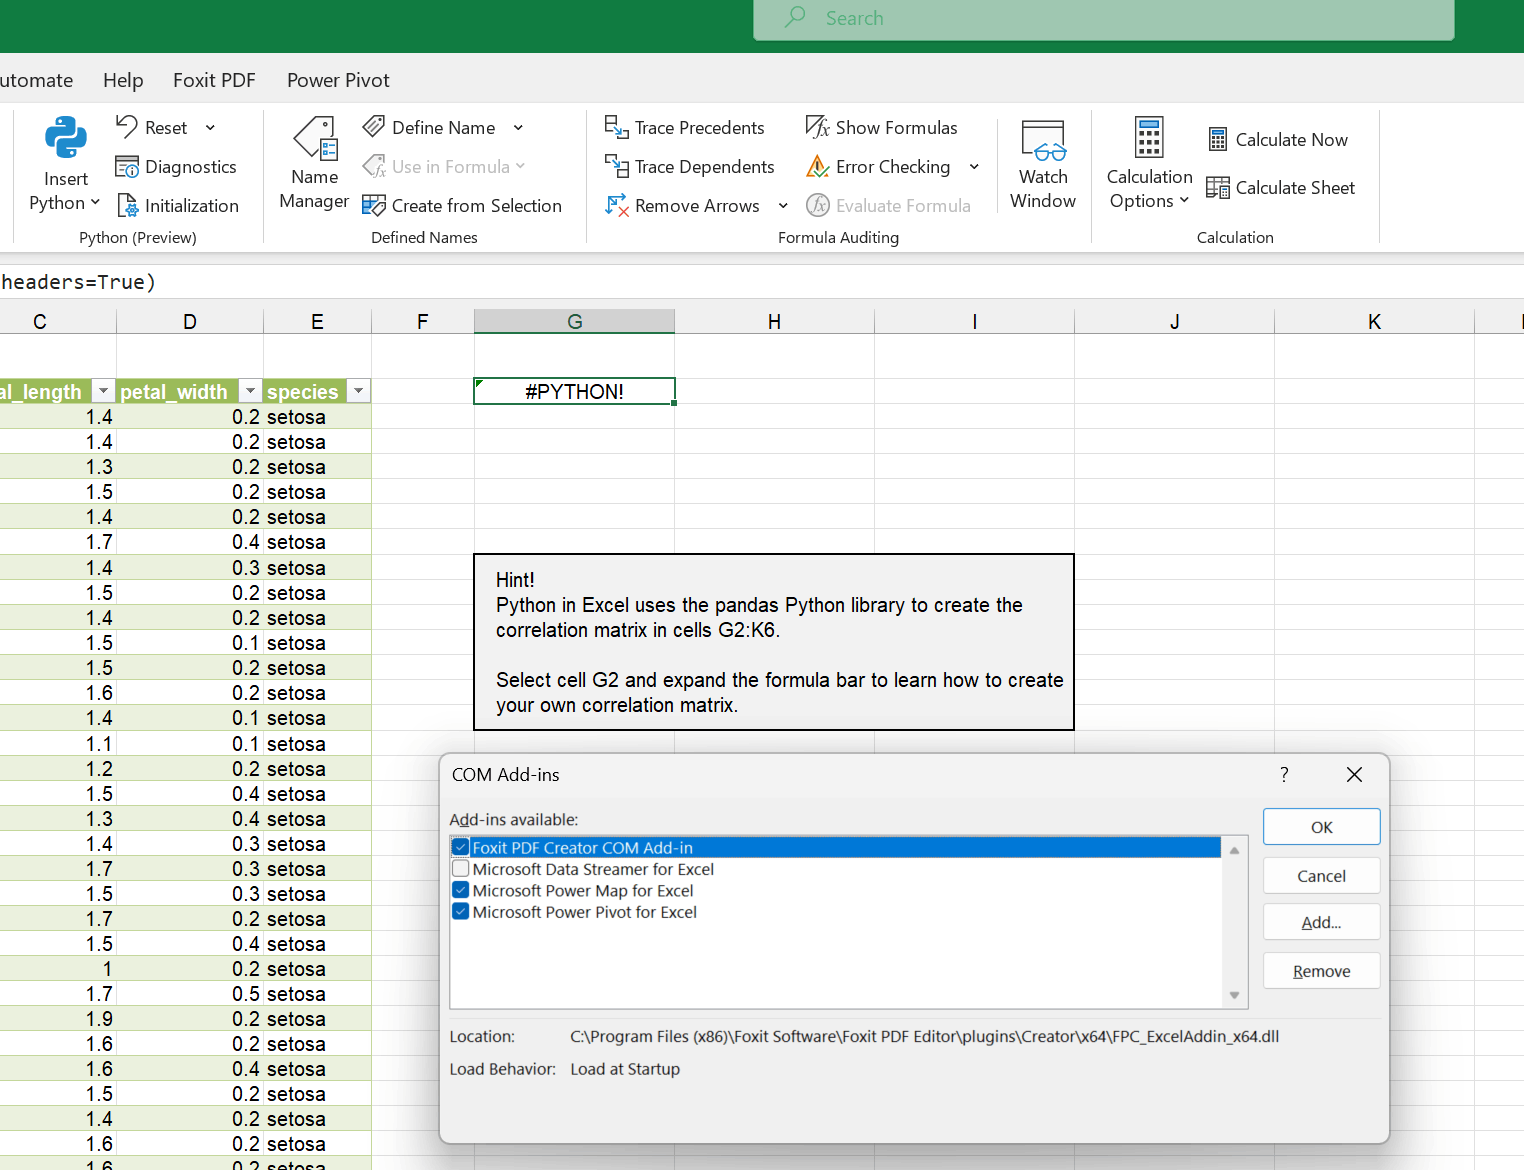Switch to the Foxit PDF tab
Viewport: 1524px width, 1170px height.
click(214, 80)
